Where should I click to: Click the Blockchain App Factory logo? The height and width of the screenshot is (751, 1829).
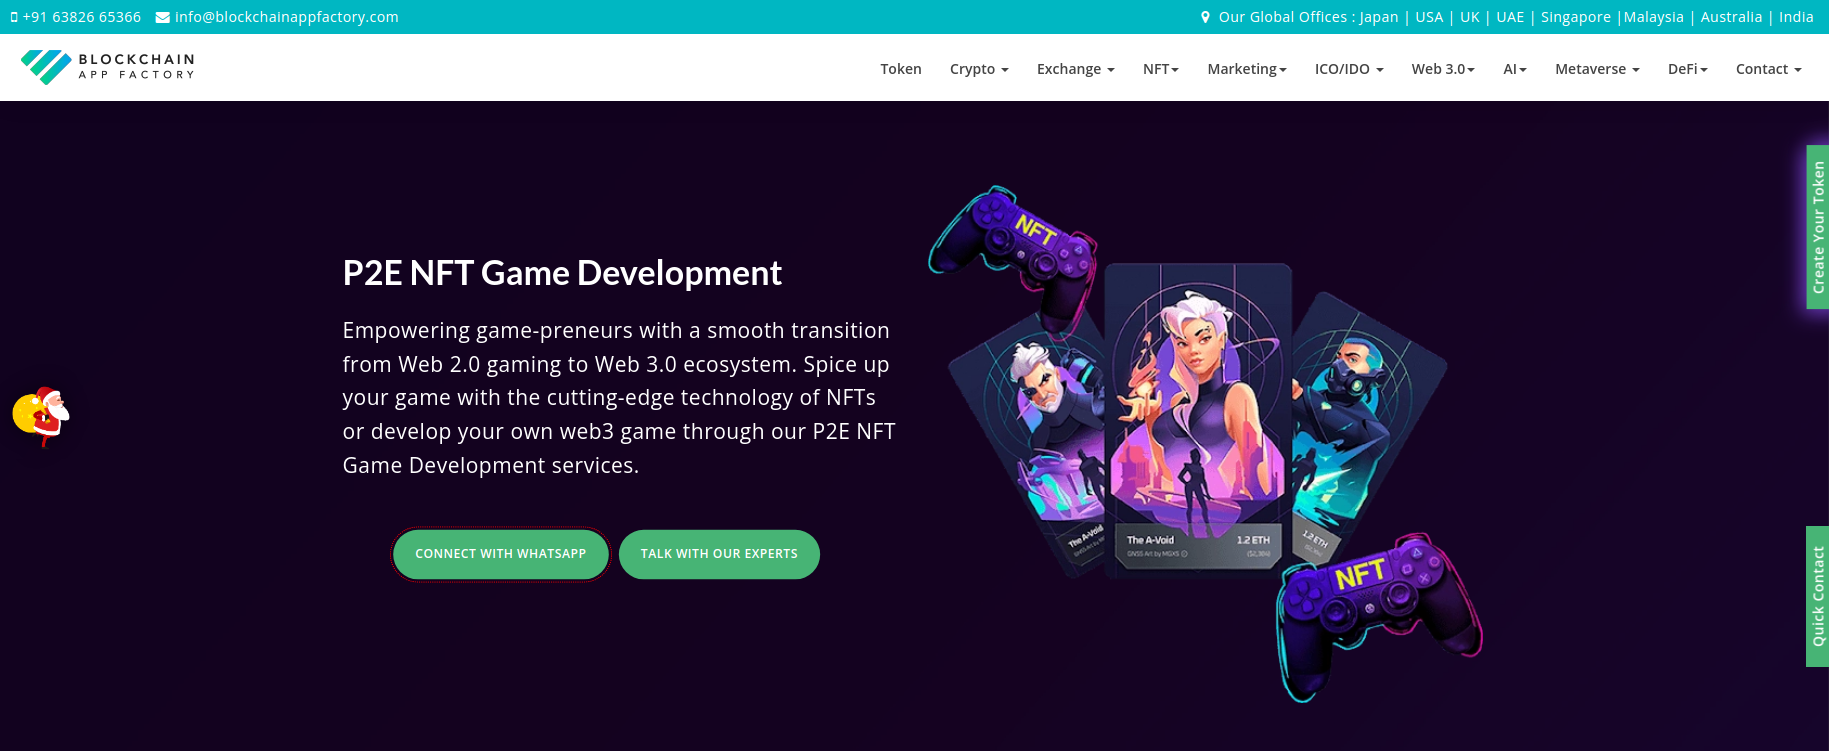[x=108, y=67]
